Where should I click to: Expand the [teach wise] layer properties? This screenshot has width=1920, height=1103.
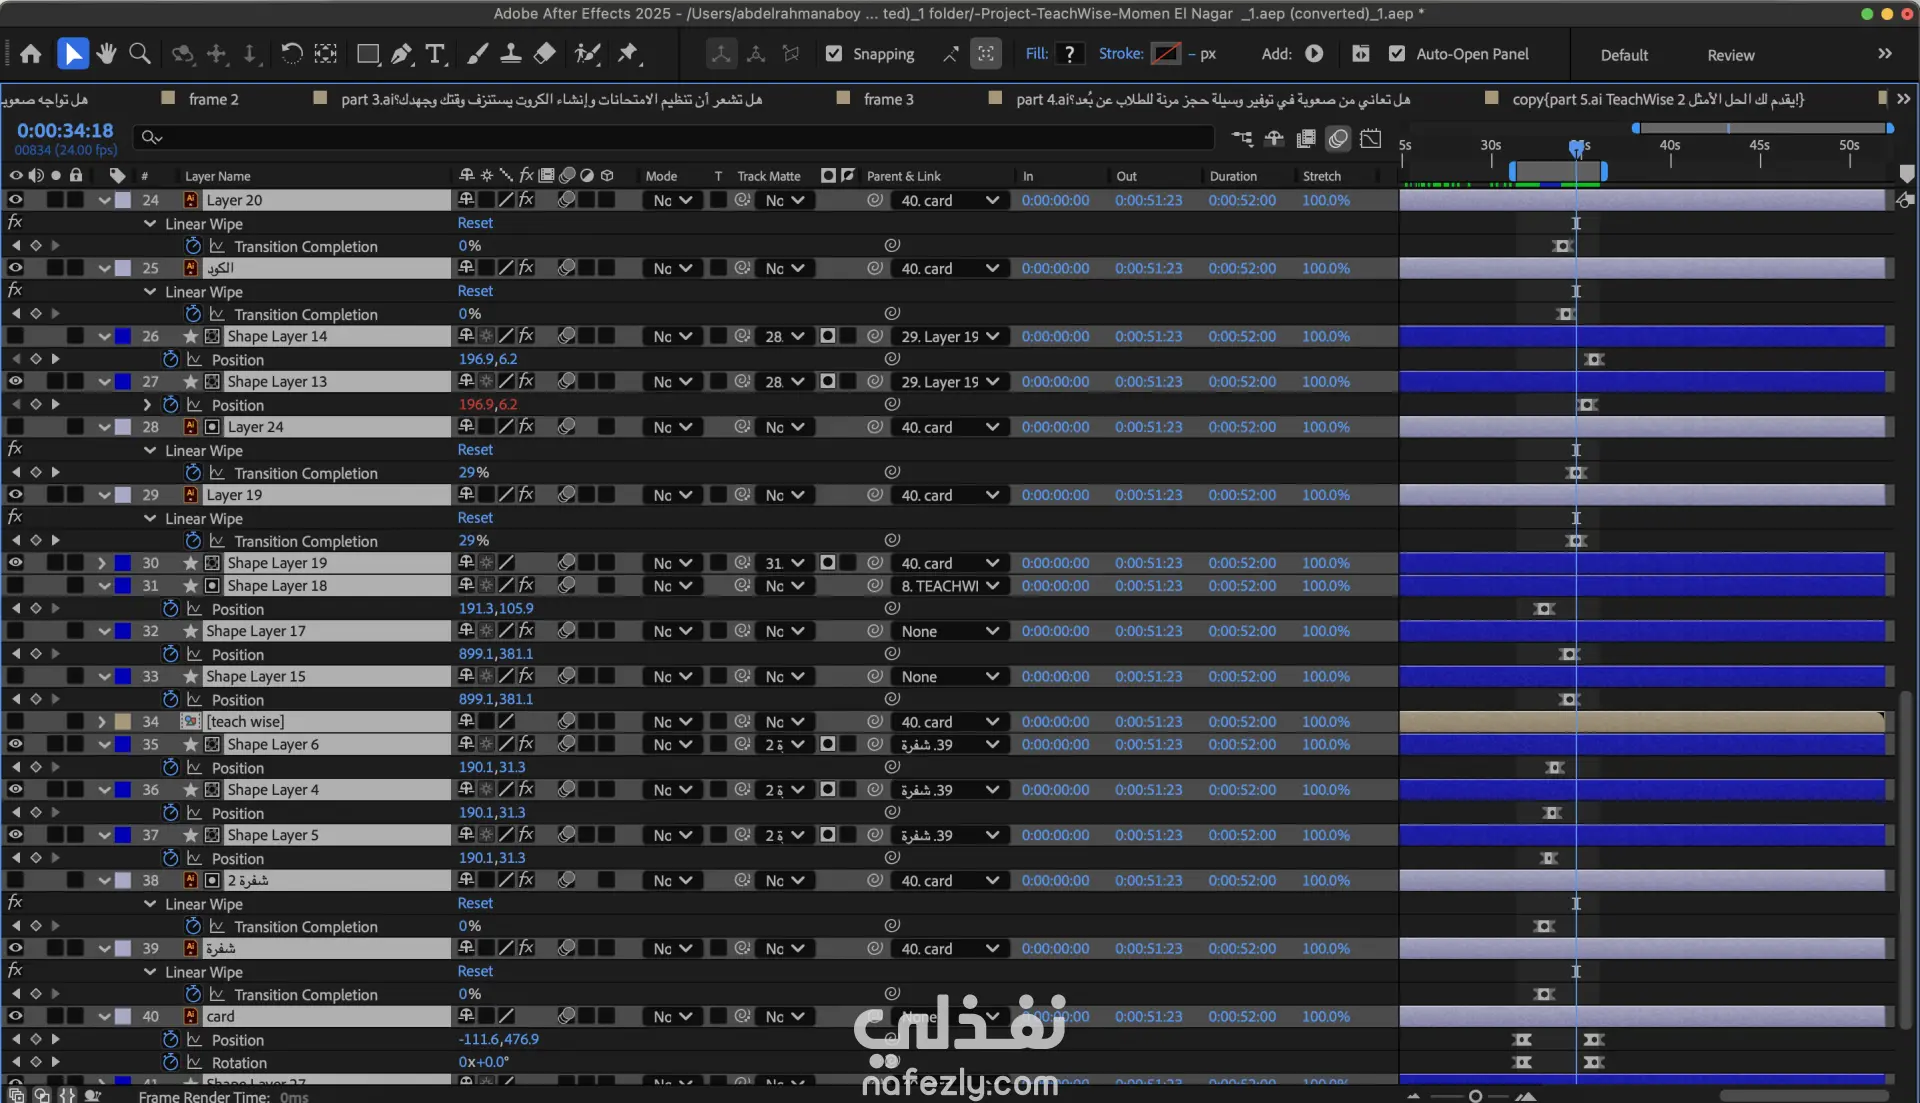(101, 721)
